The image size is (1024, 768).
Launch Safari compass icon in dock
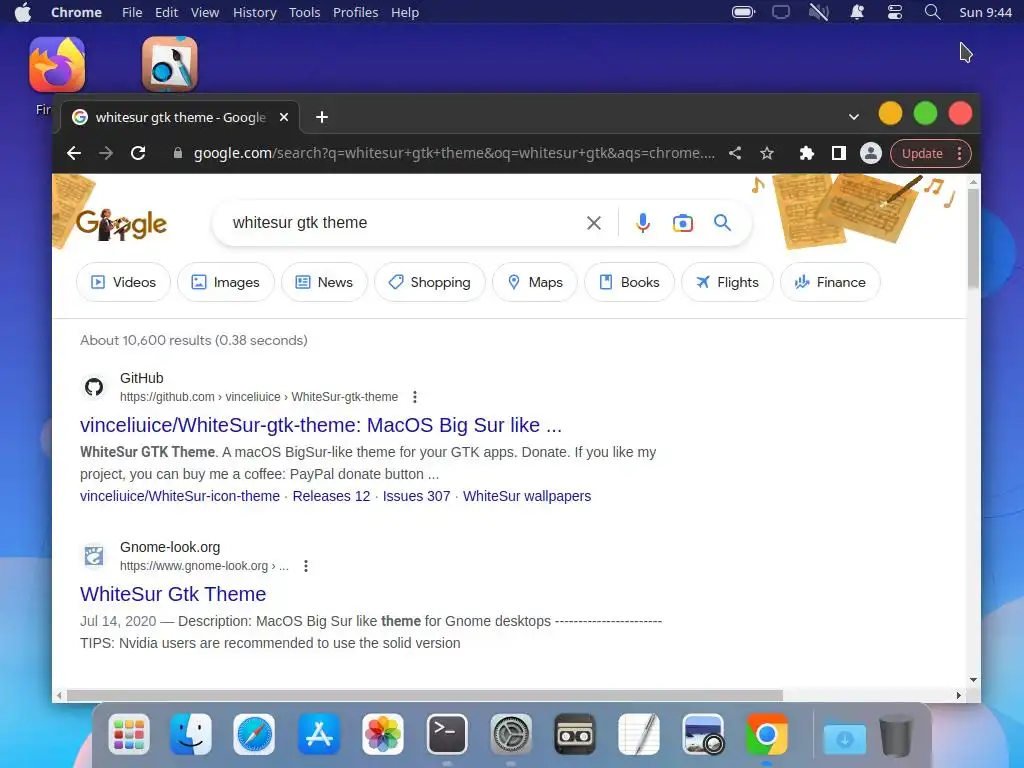[x=254, y=734]
